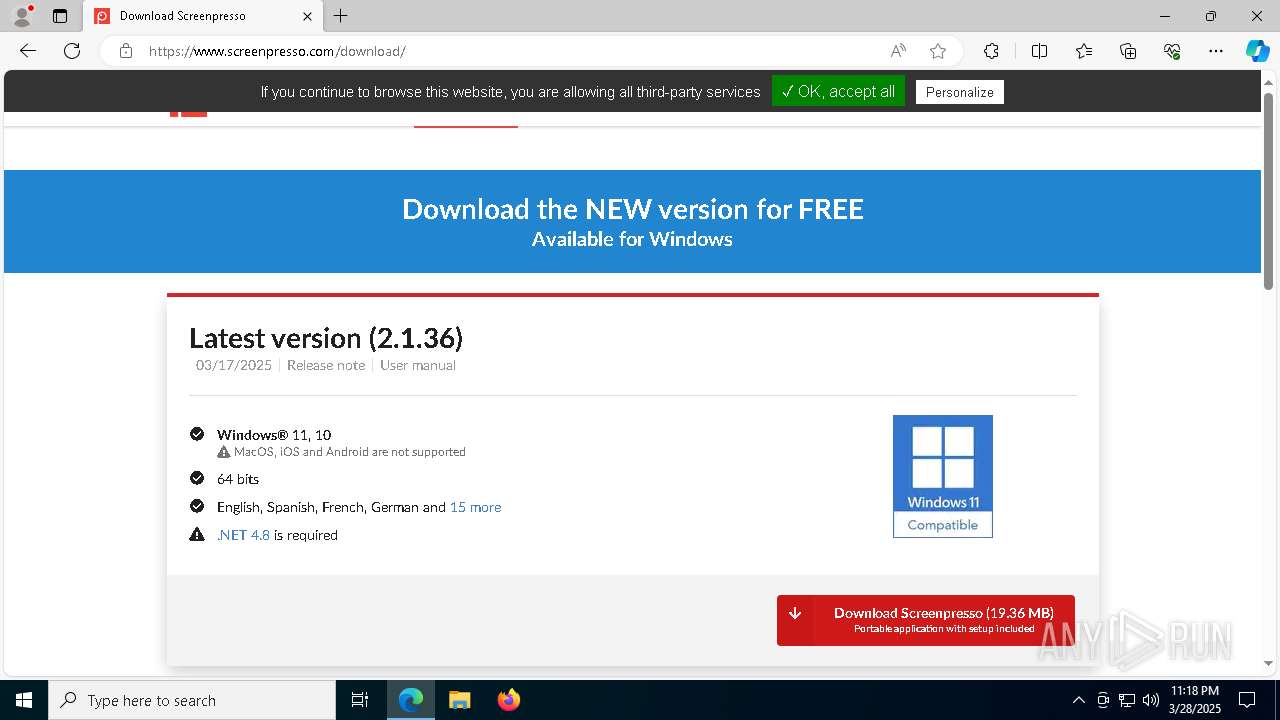Accept all third-party services
The width and height of the screenshot is (1280, 720).
pyautogui.click(x=838, y=91)
